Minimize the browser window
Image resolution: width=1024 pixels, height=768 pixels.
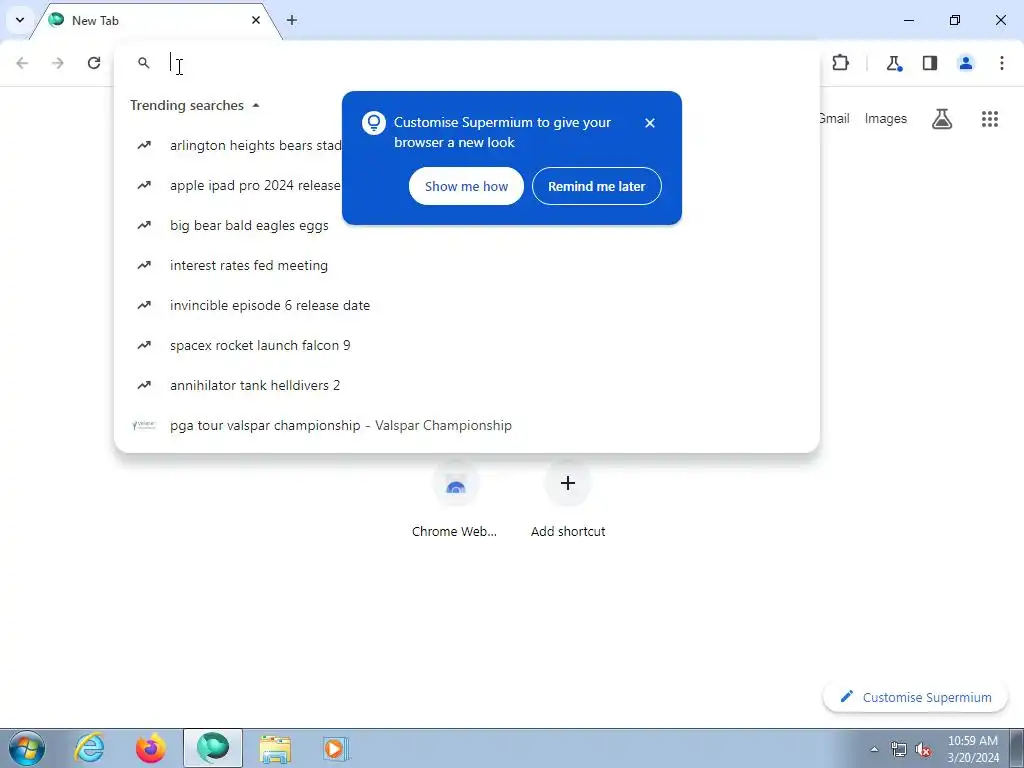pos(908,20)
